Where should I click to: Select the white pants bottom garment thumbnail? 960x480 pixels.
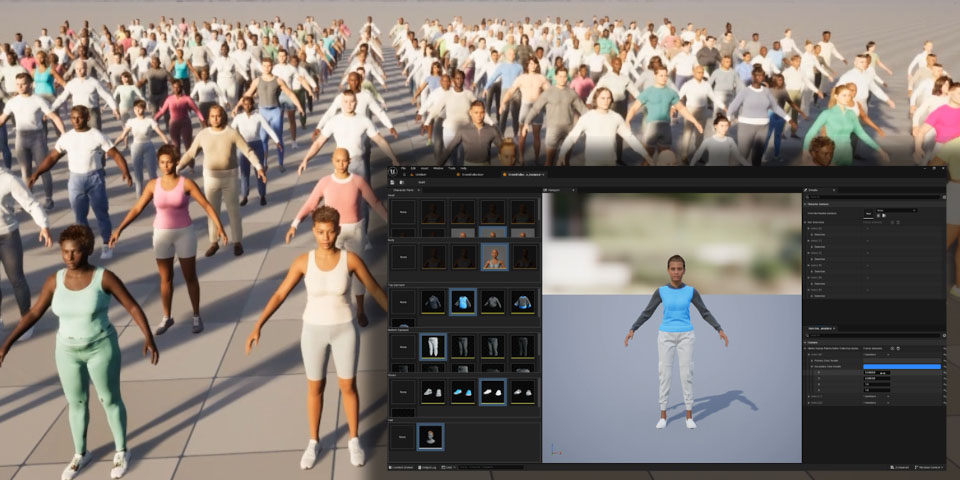point(433,347)
